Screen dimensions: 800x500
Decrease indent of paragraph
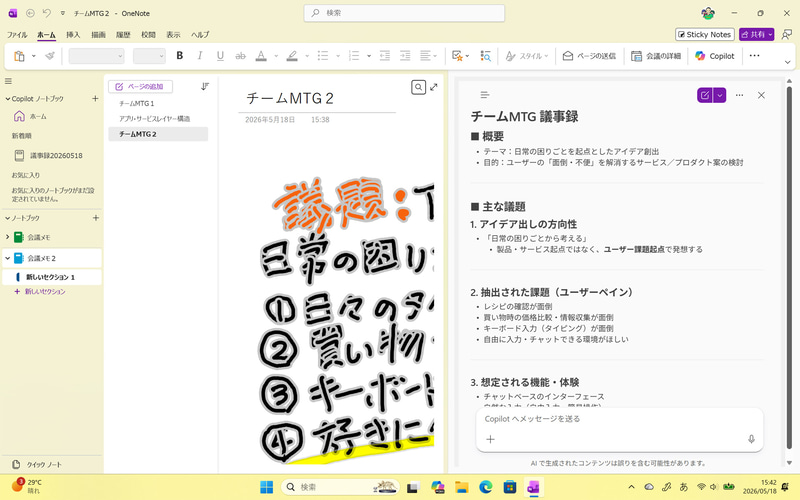click(385, 56)
